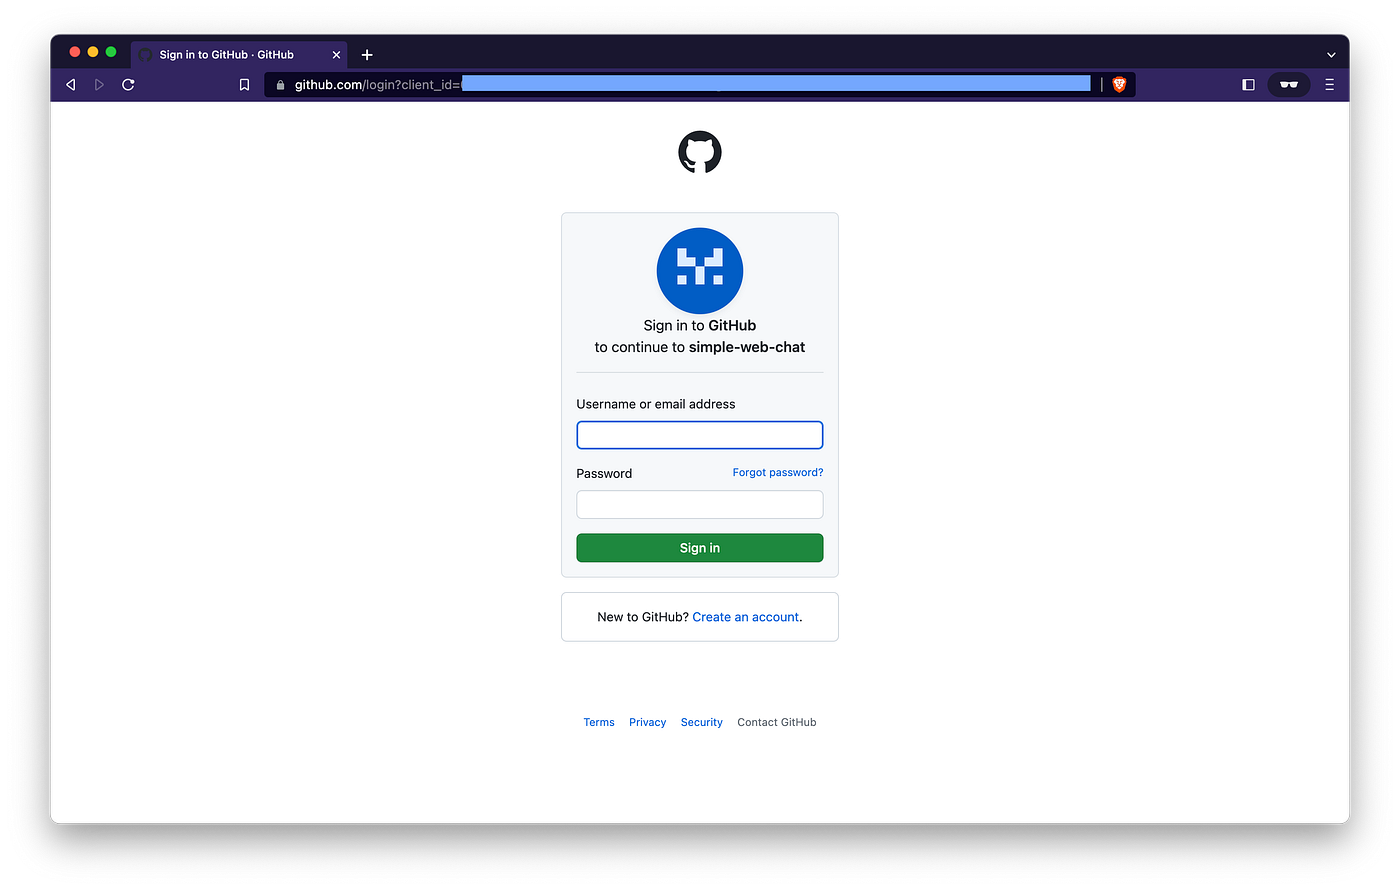The width and height of the screenshot is (1400, 890).
Task: Reload the page with refresh icon
Action: pyautogui.click(x=128, y=85)
